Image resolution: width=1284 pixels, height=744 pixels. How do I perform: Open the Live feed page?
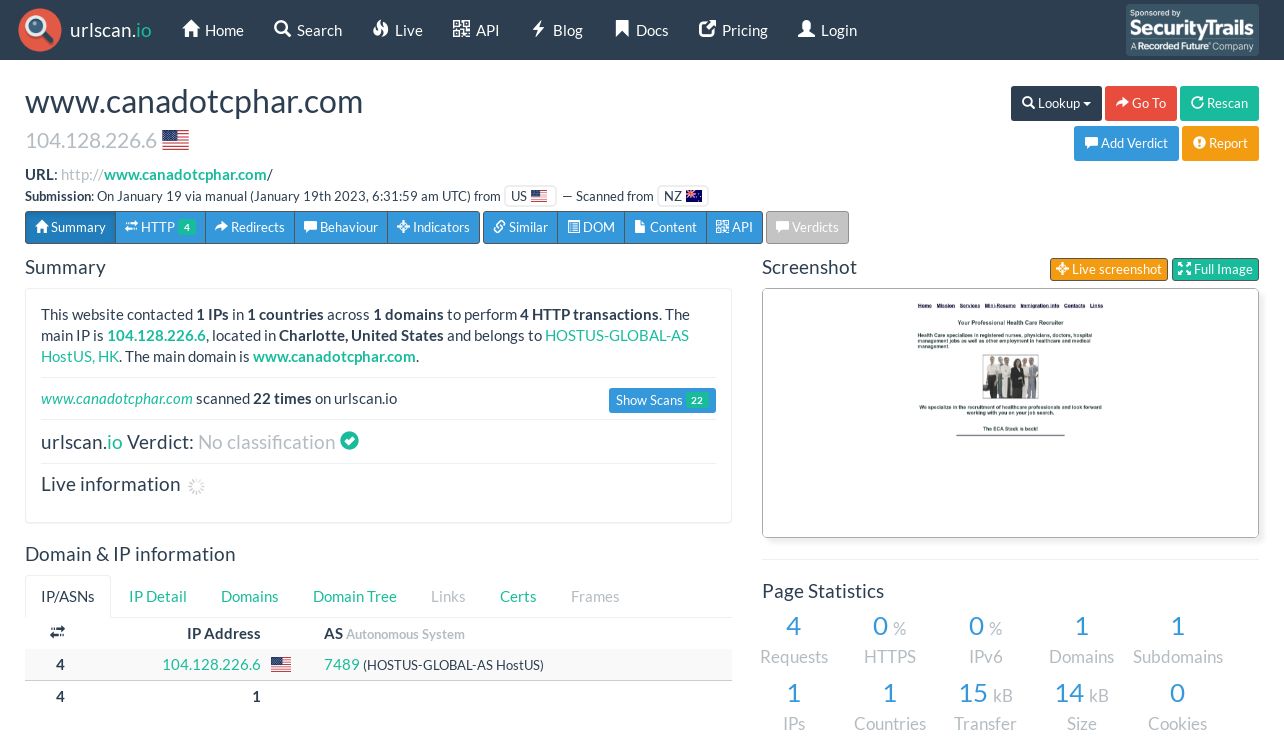(397, 30)
